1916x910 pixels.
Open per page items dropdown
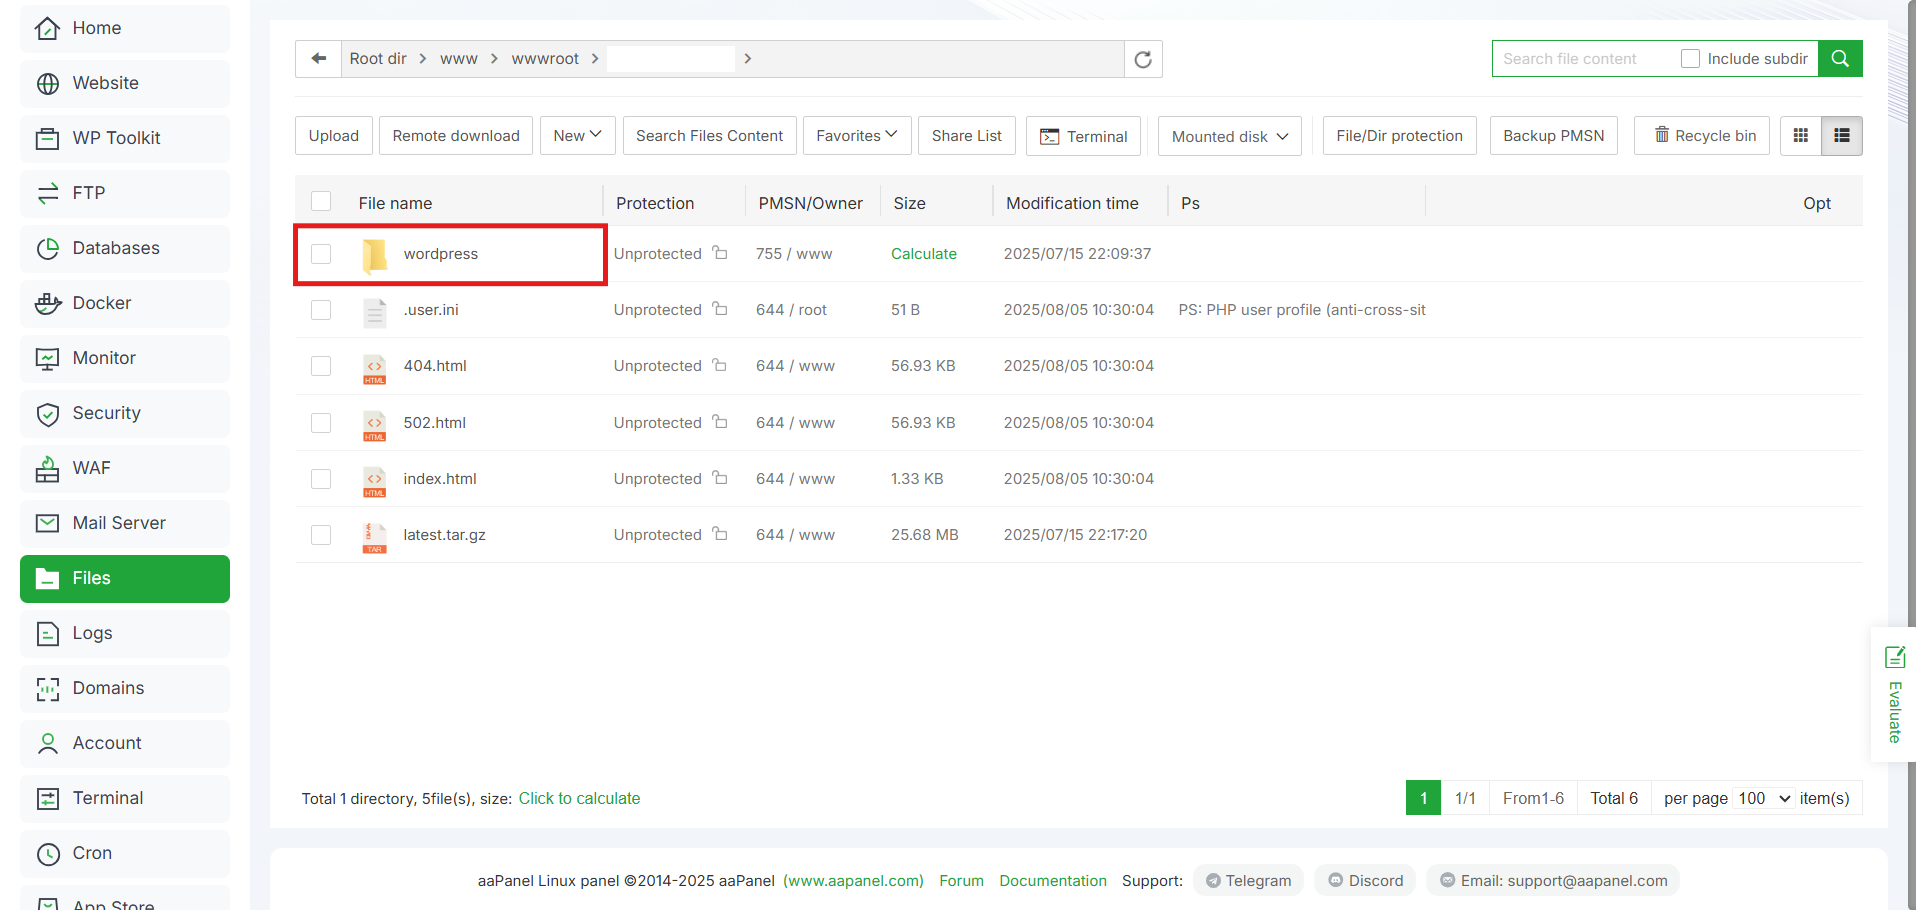point(1764,798)
